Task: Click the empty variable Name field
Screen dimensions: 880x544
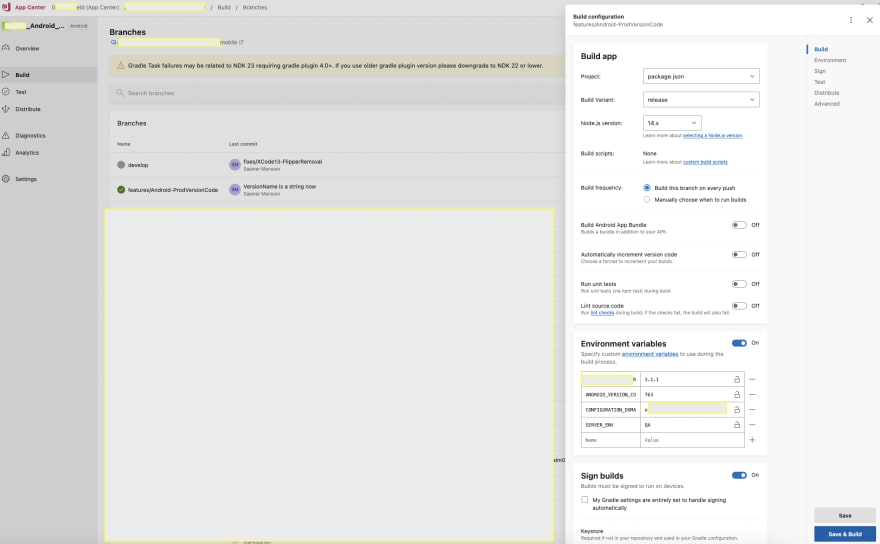Action: 611,440
